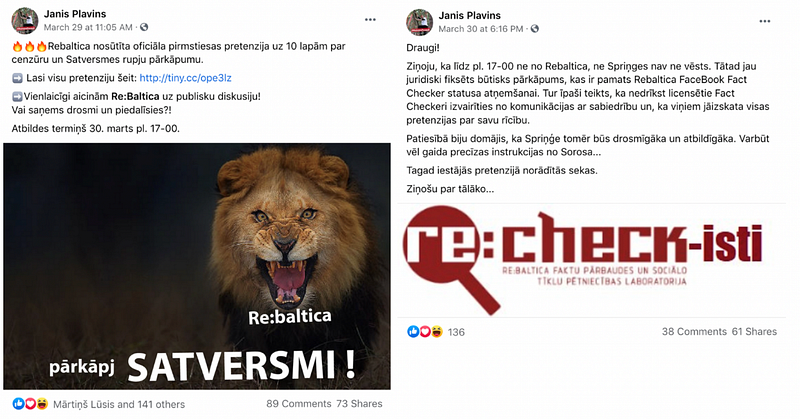Click the like reaction icon under the lion post

(18, 404)
